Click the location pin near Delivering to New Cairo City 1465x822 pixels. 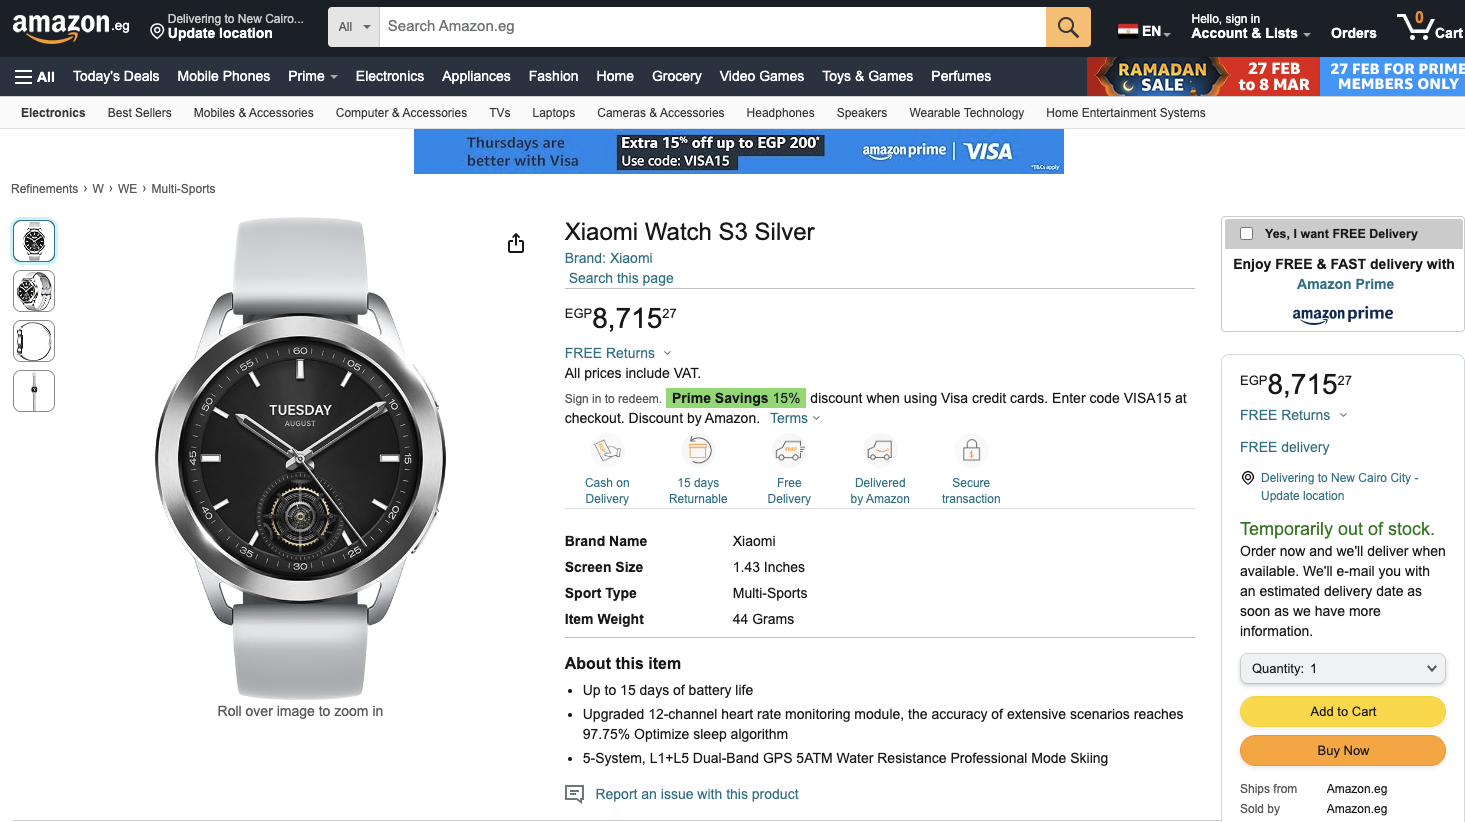pos(1247,478)
